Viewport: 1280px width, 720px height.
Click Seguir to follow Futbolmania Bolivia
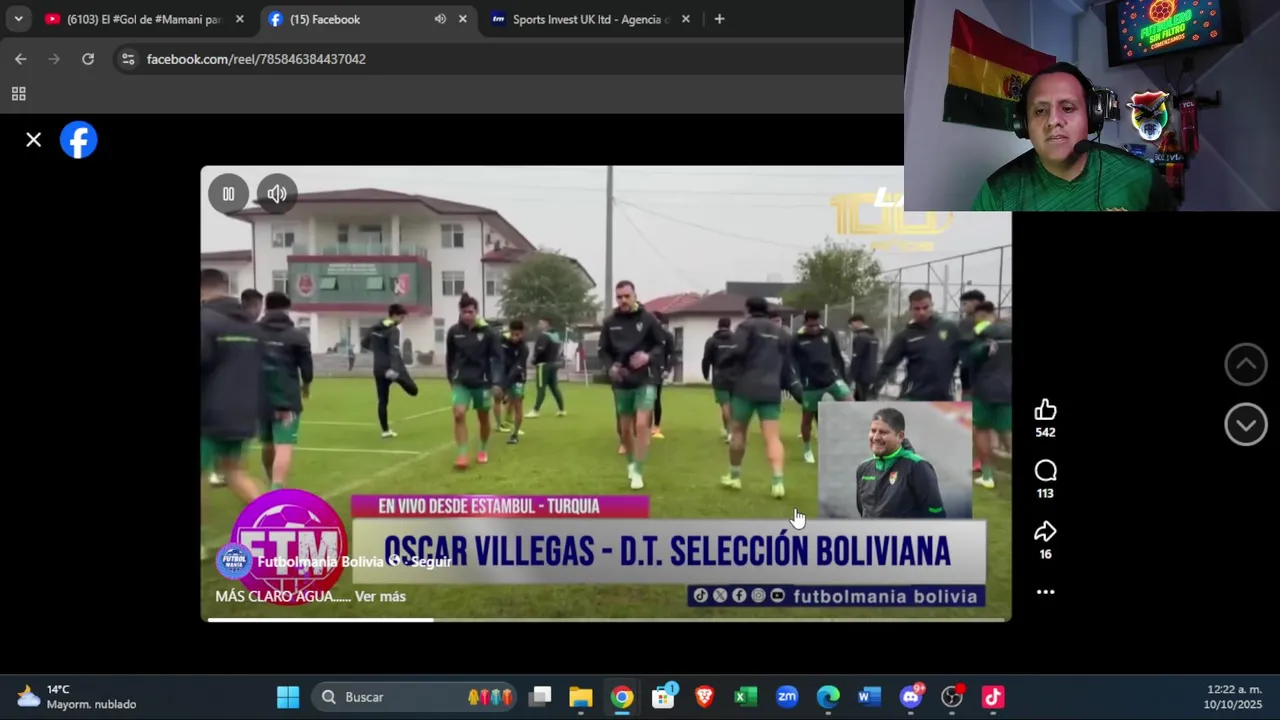click(x=431, y=562)
